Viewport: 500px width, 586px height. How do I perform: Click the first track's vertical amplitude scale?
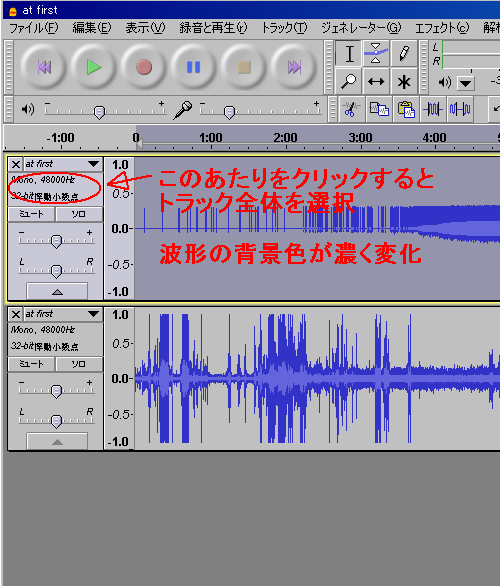point(119,228)
